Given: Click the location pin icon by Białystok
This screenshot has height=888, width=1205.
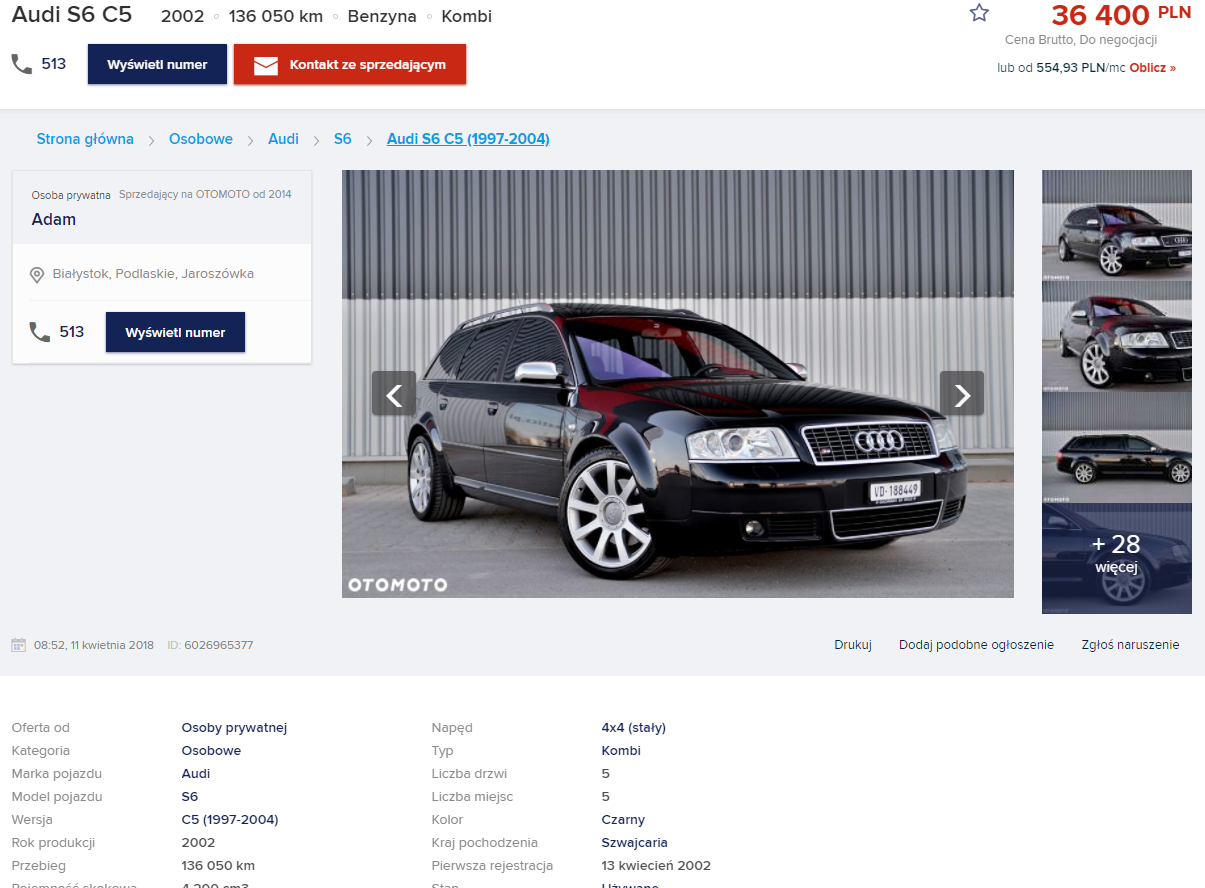Looking at the screenshot, I should pos(37,275).
